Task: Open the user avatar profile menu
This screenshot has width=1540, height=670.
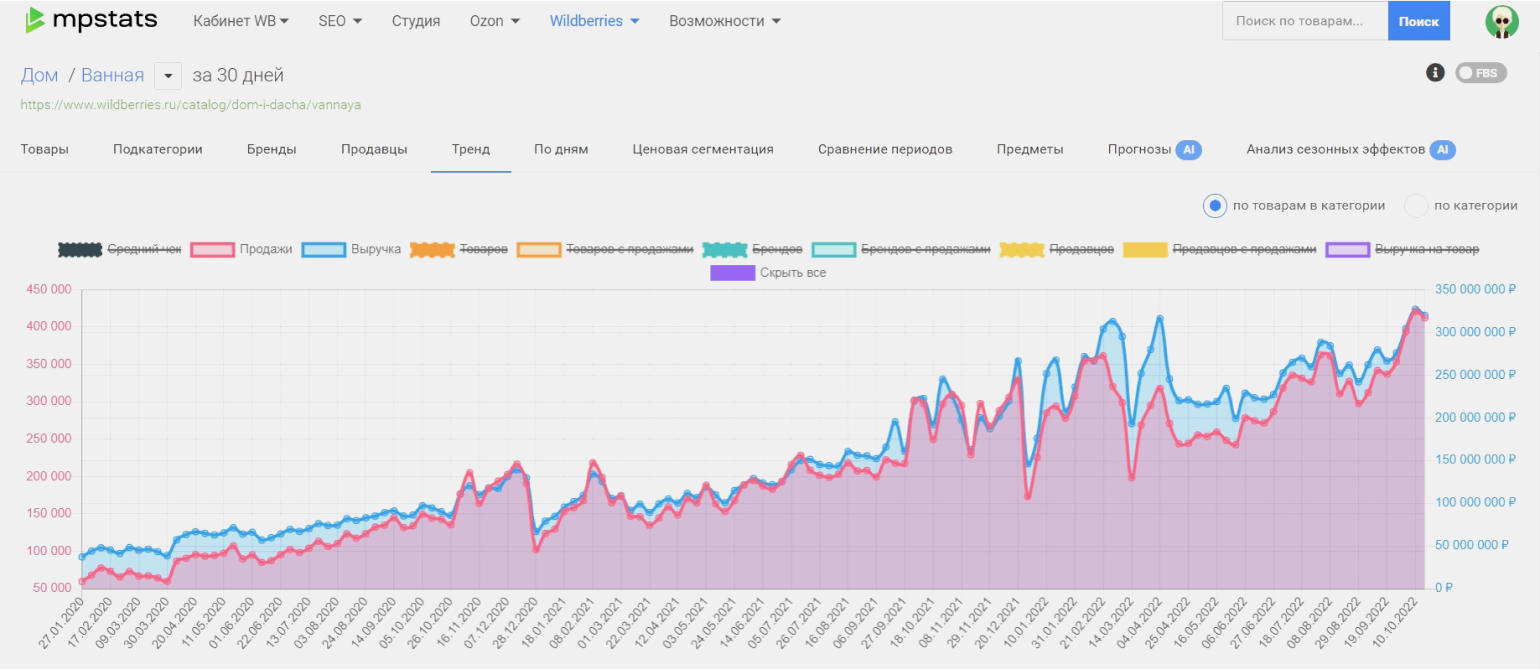Action: (x=1501, y=21)
